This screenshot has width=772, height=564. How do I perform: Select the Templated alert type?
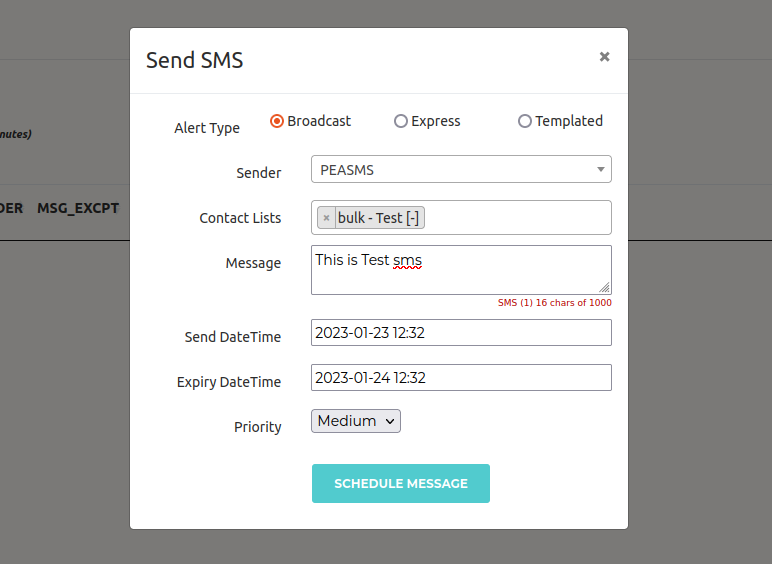[x=525, y=121]
